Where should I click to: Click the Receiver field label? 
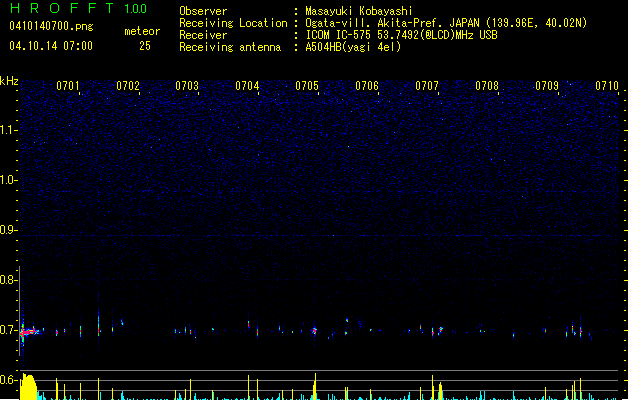click(203, 35)
